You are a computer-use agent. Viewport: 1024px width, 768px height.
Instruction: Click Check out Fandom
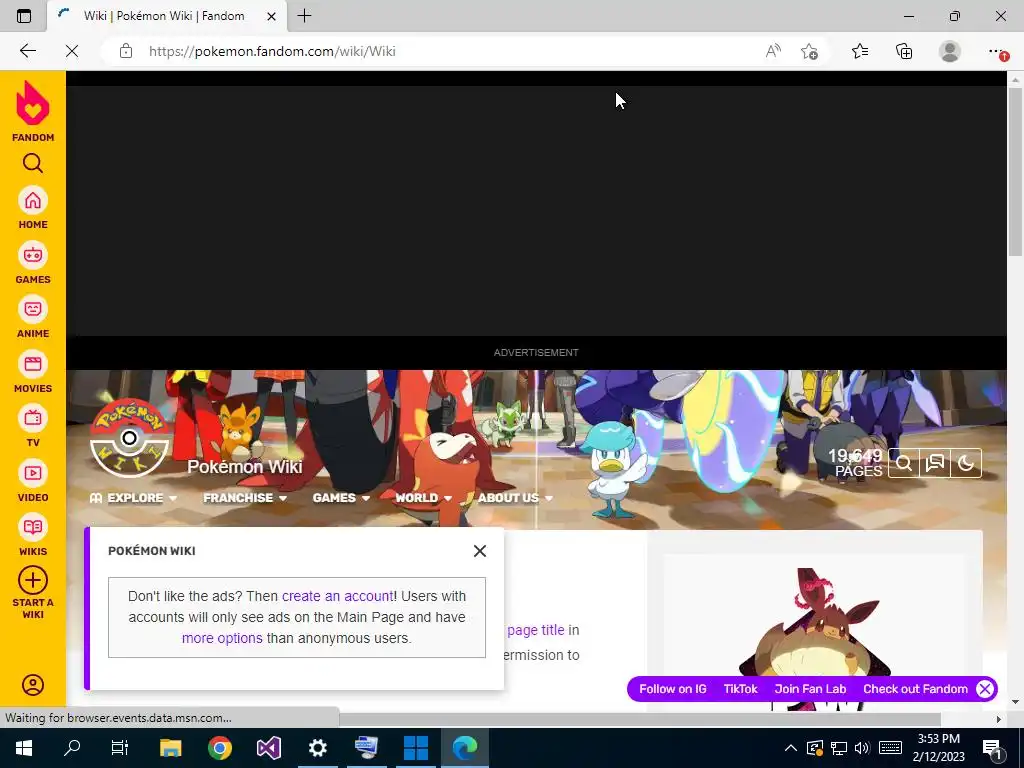(x=916, y=689)
